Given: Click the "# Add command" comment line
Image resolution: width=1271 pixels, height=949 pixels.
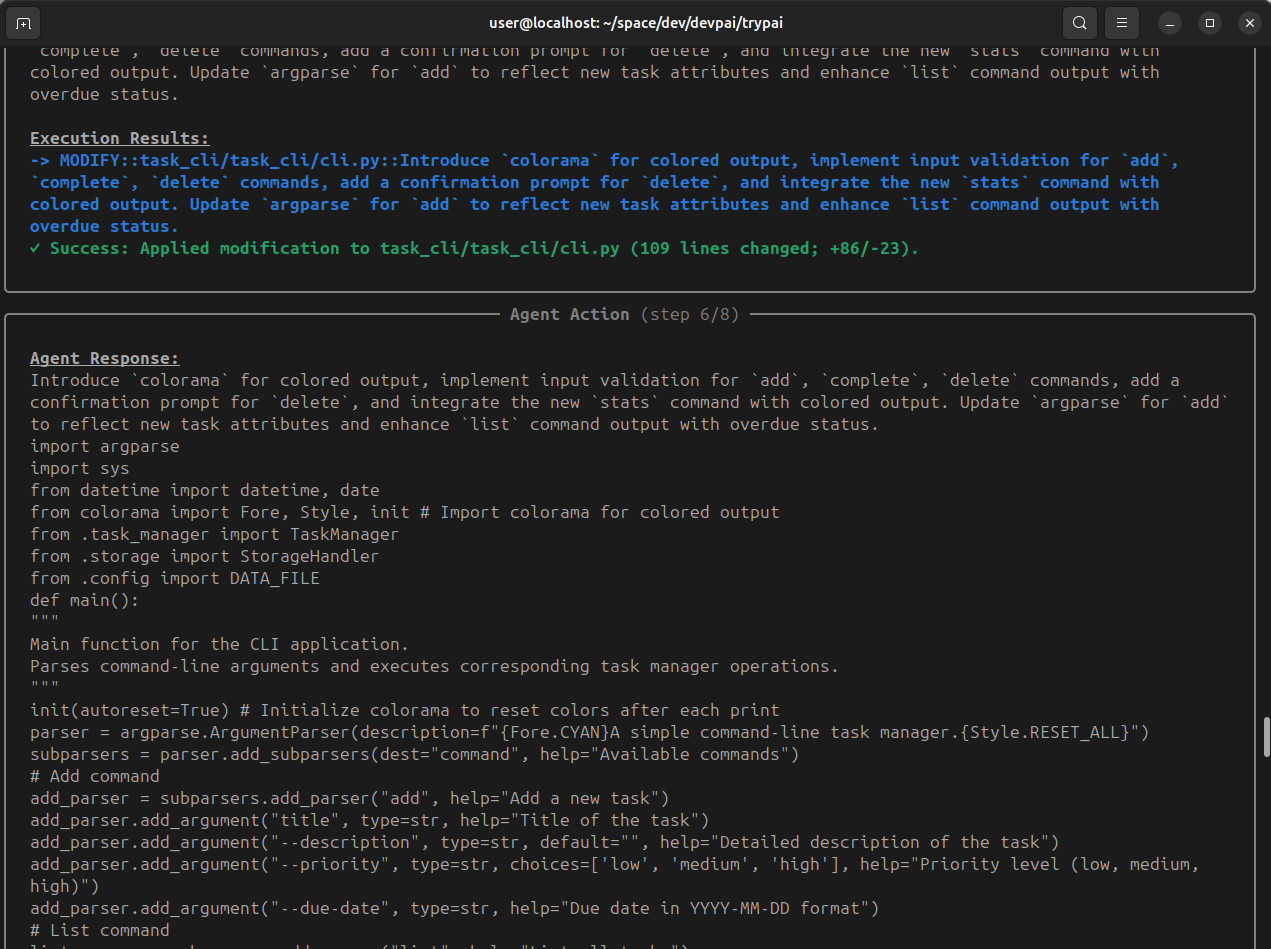Looking at the screenshot, I should coord(94,776).
